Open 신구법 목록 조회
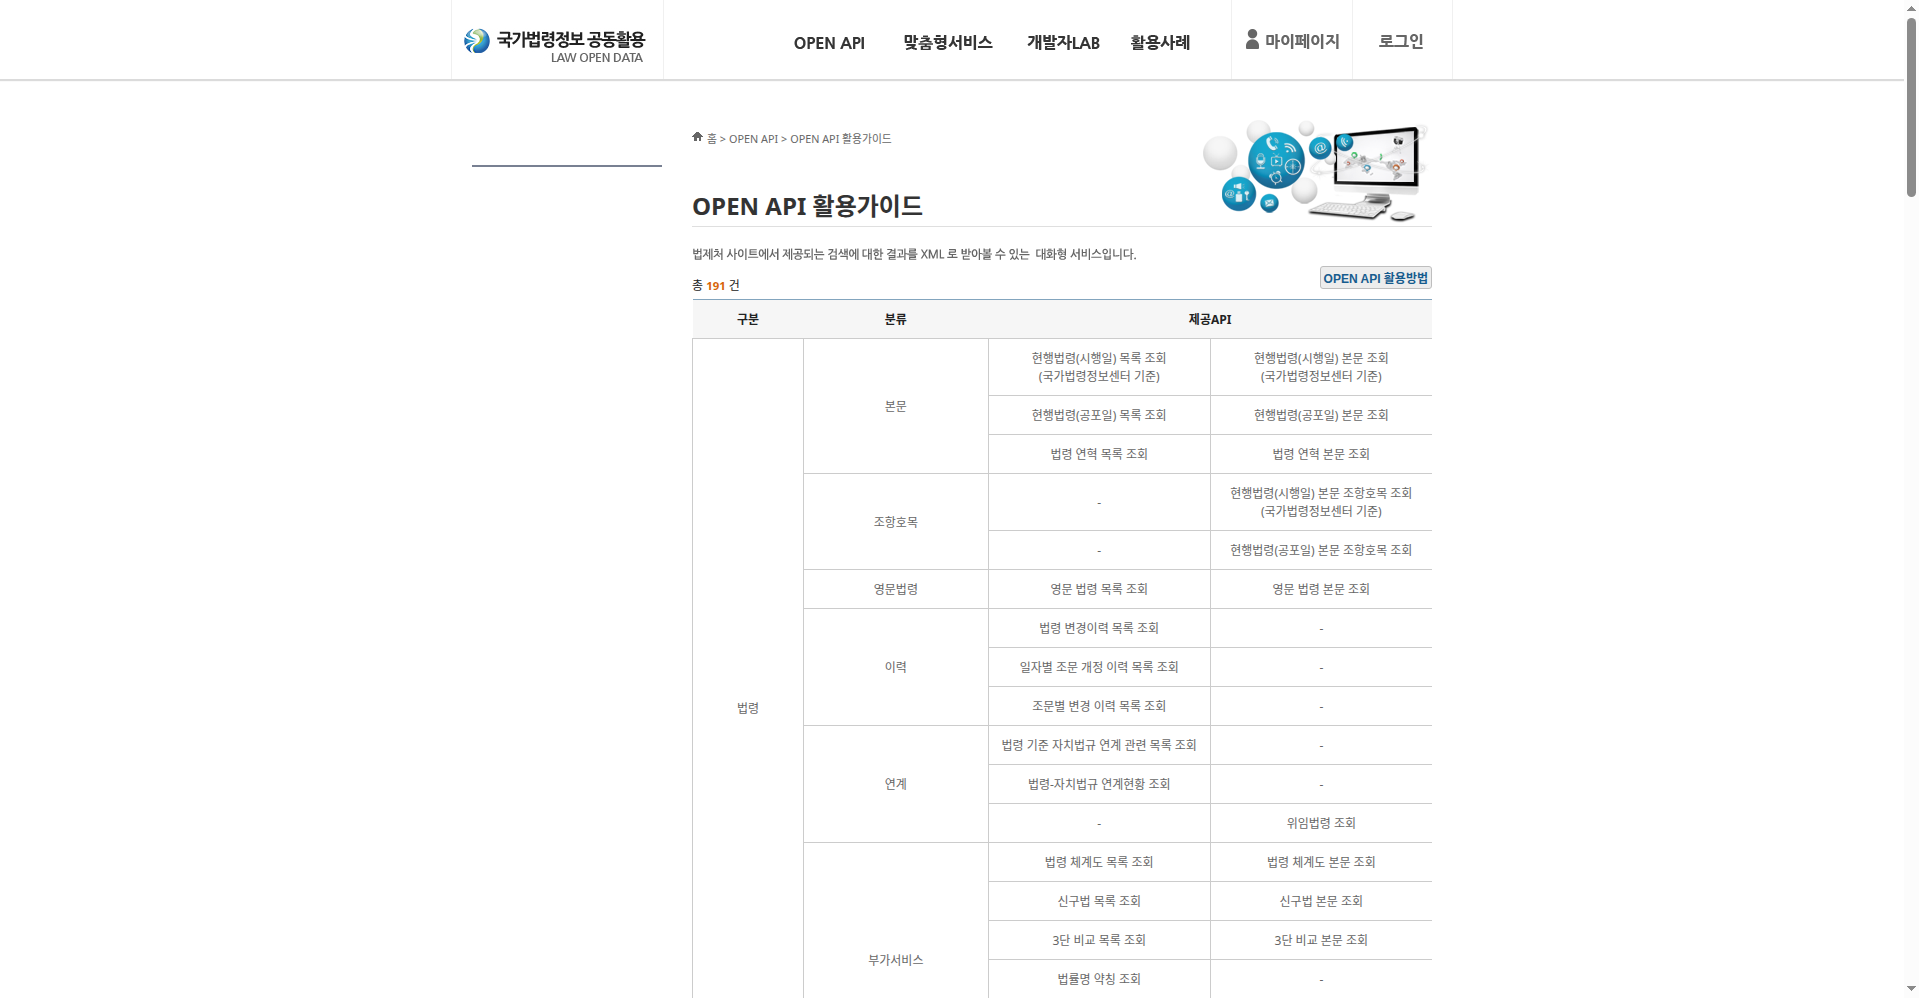Image resolution: width=1919 pixels, height=998 pixels. point(1099,901)
